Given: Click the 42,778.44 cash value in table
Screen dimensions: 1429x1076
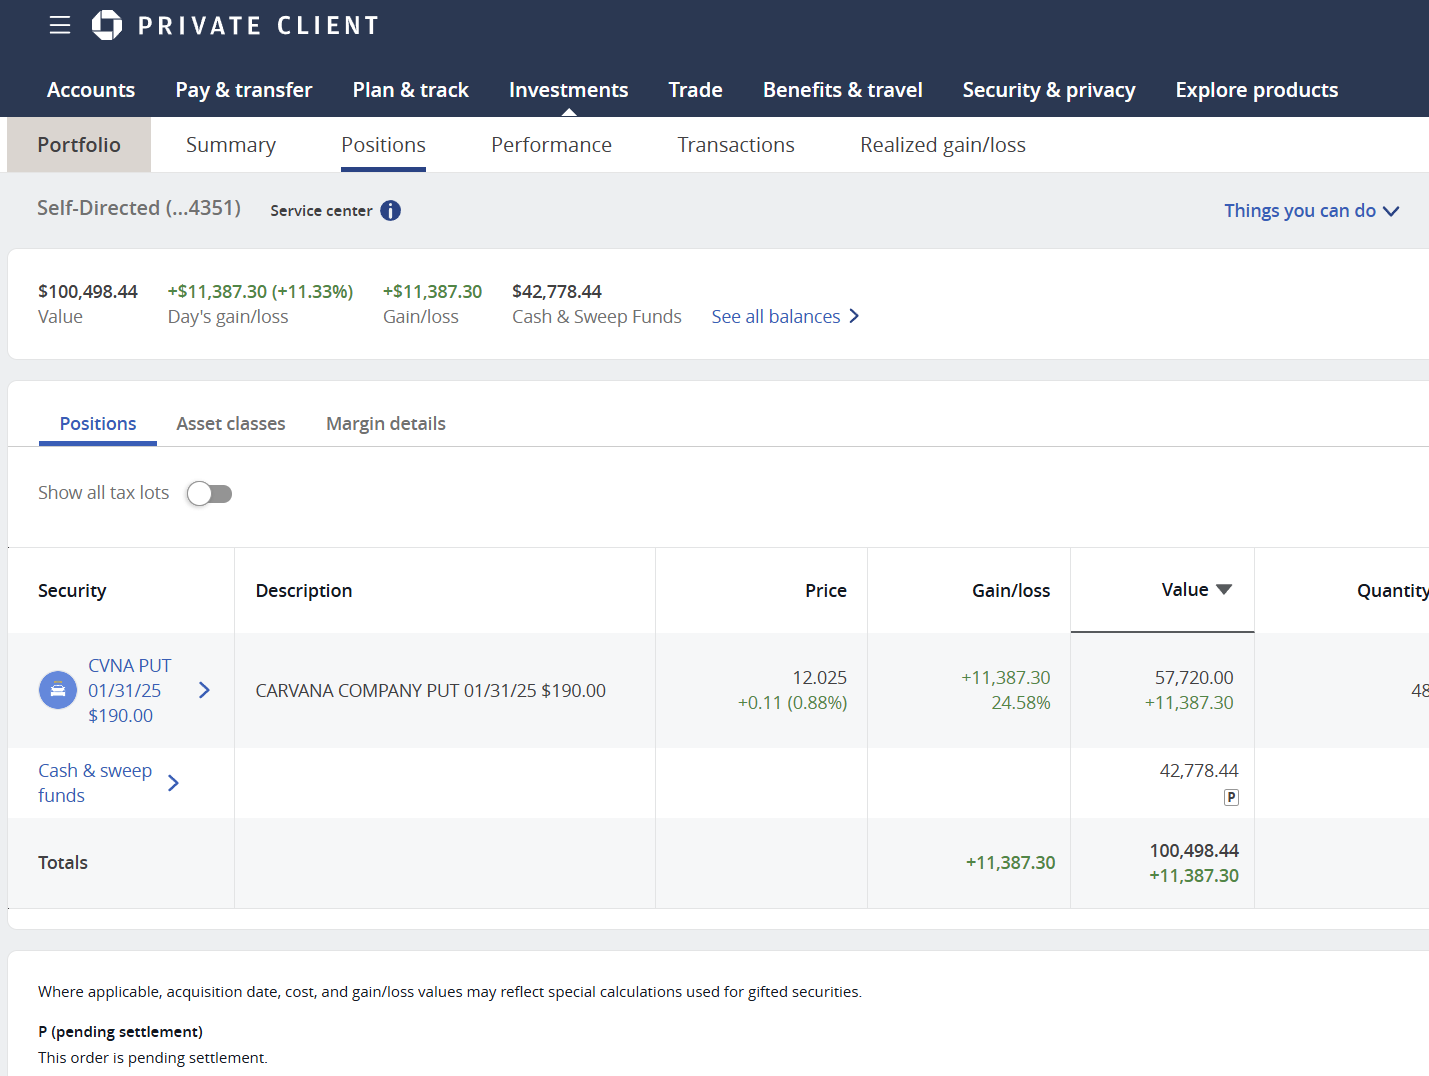Looking at the screenshot, I should pos(1199,771).
